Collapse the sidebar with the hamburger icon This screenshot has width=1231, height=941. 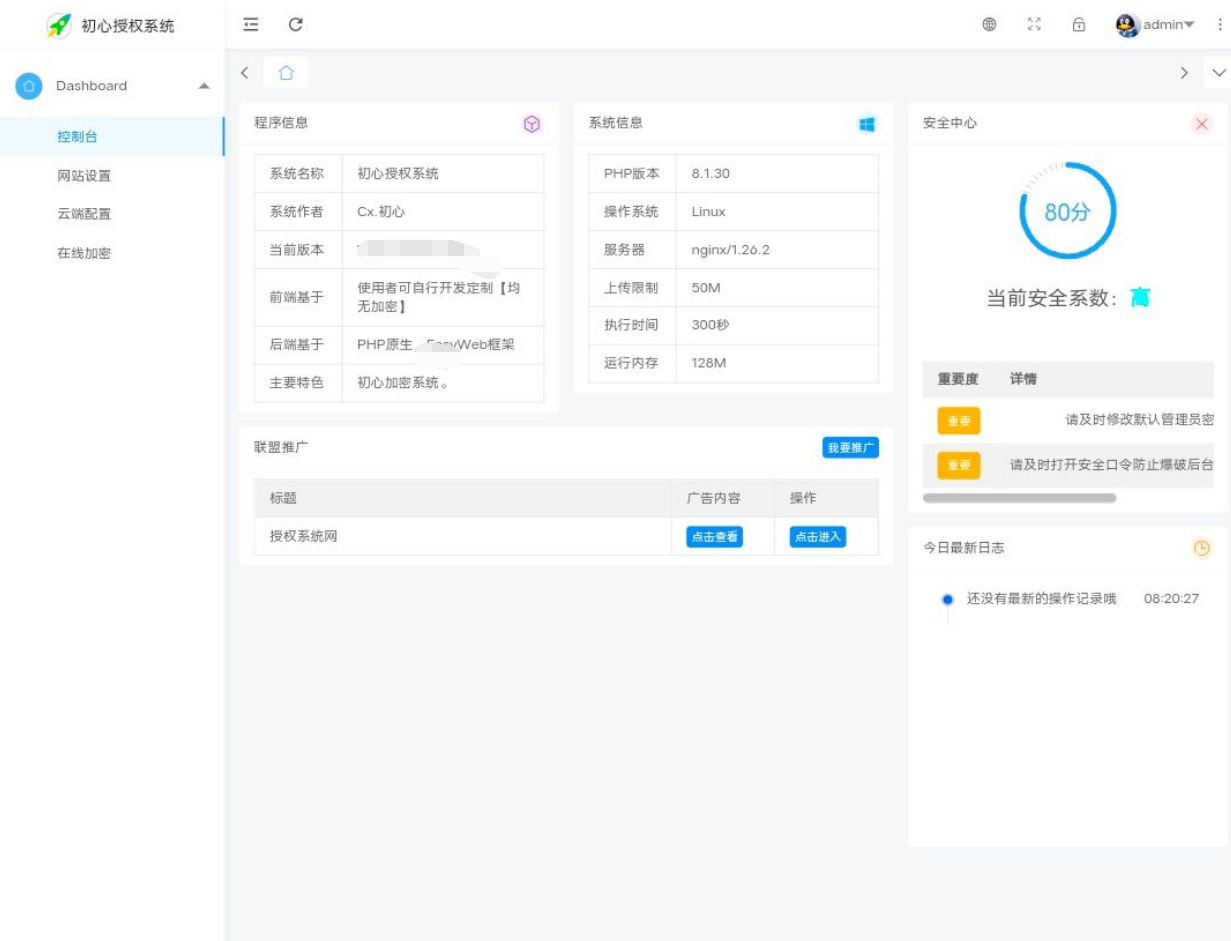[x=249, y=24]
